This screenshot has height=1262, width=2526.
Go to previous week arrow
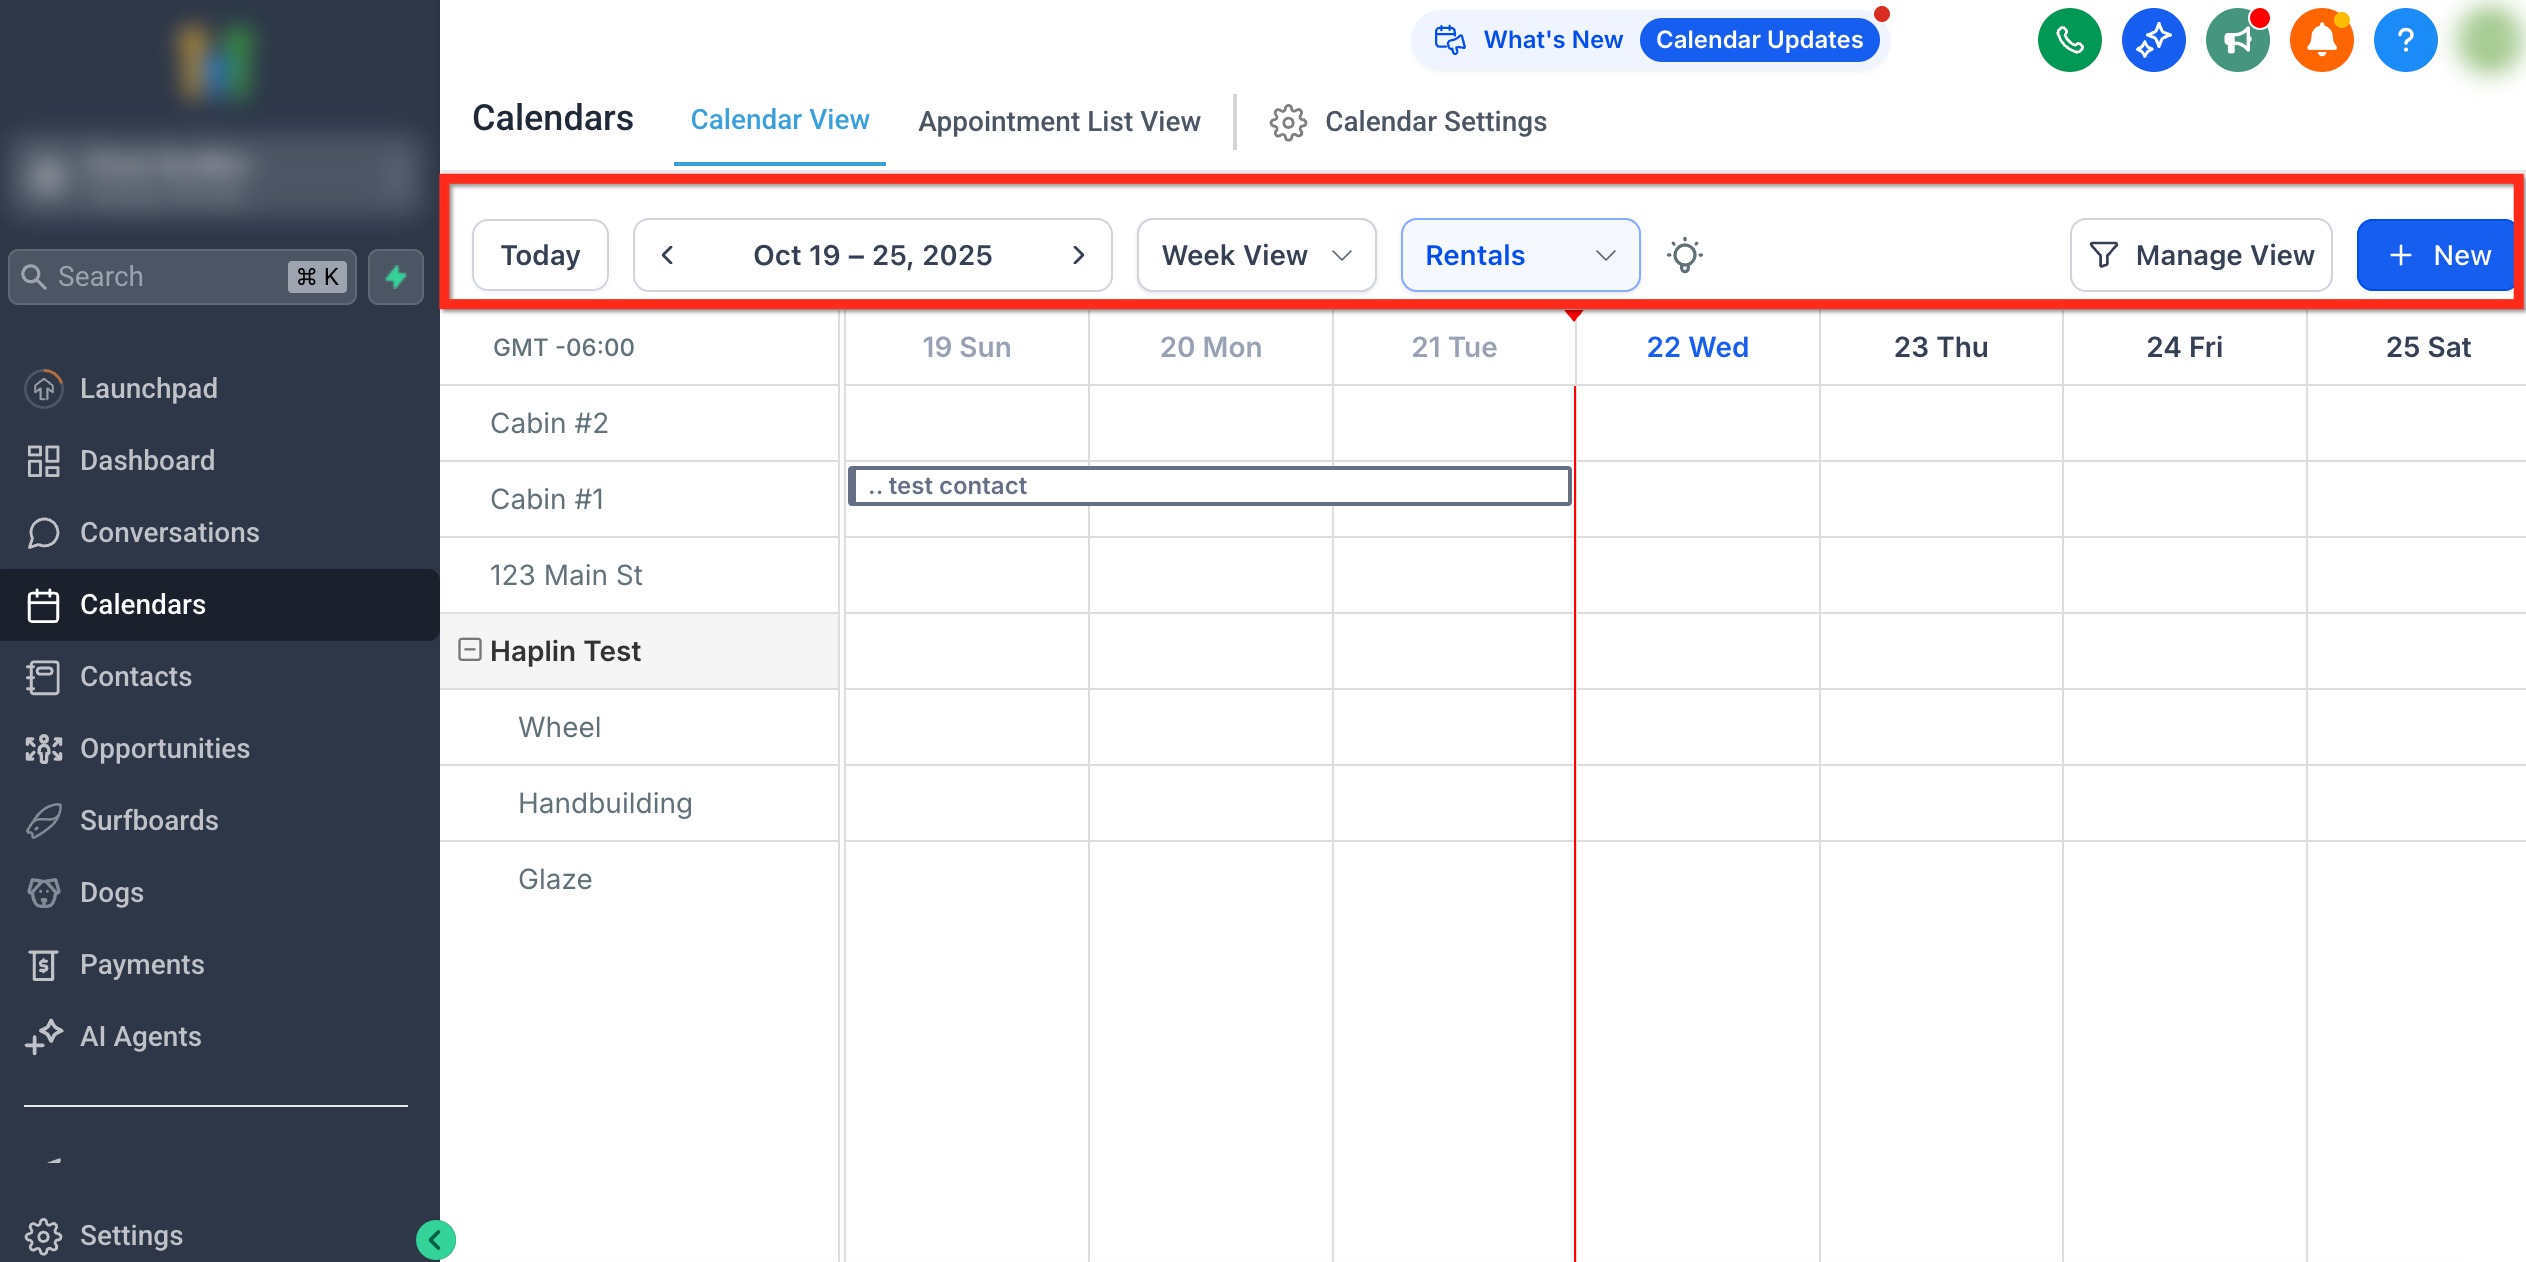(667, 255)
